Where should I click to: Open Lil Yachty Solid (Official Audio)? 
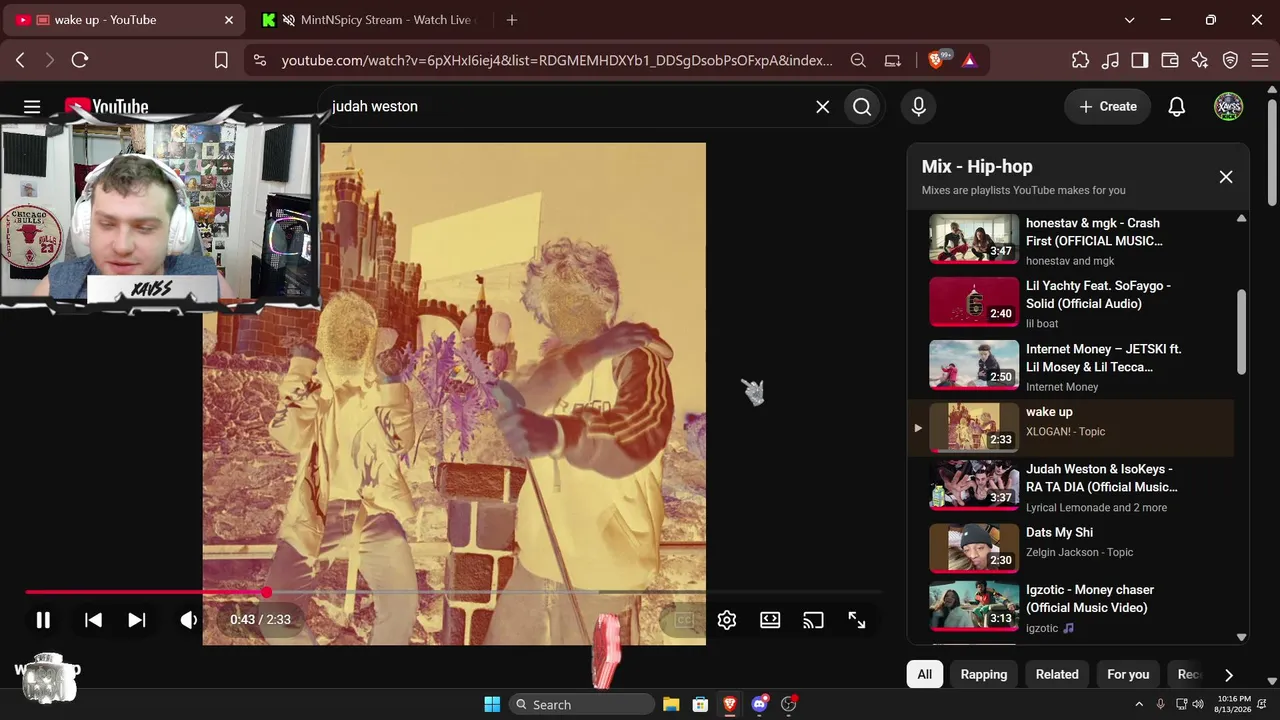[1071, 303]
